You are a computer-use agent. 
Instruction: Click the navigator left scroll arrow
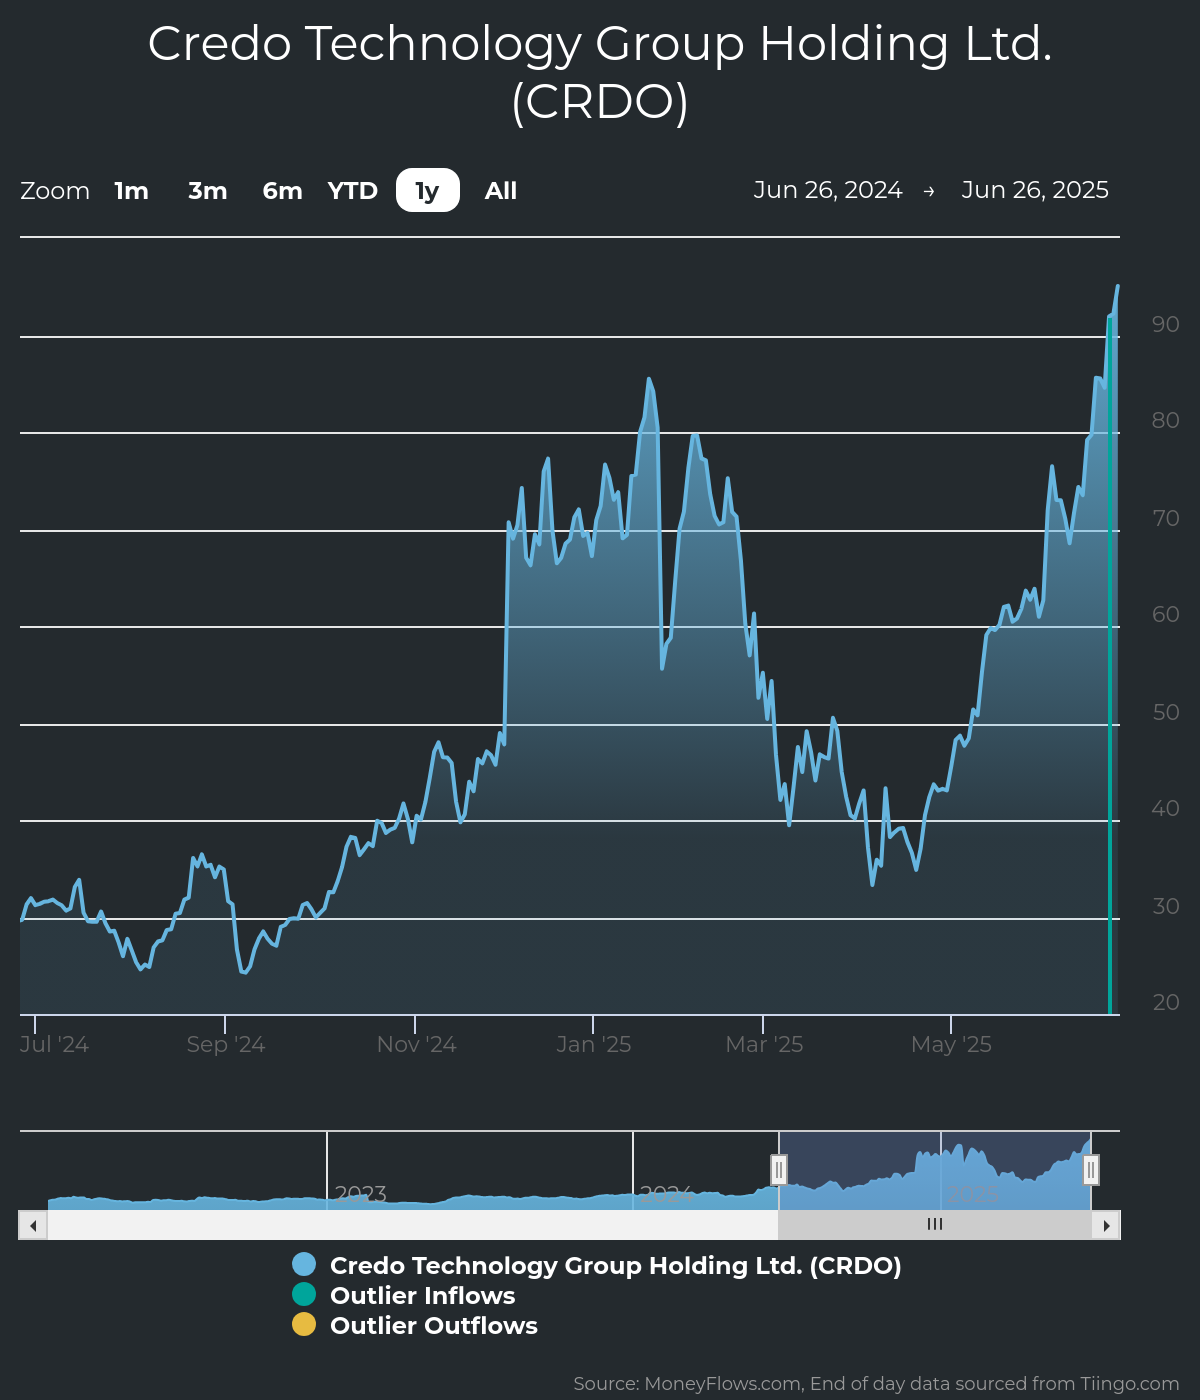33,1225
